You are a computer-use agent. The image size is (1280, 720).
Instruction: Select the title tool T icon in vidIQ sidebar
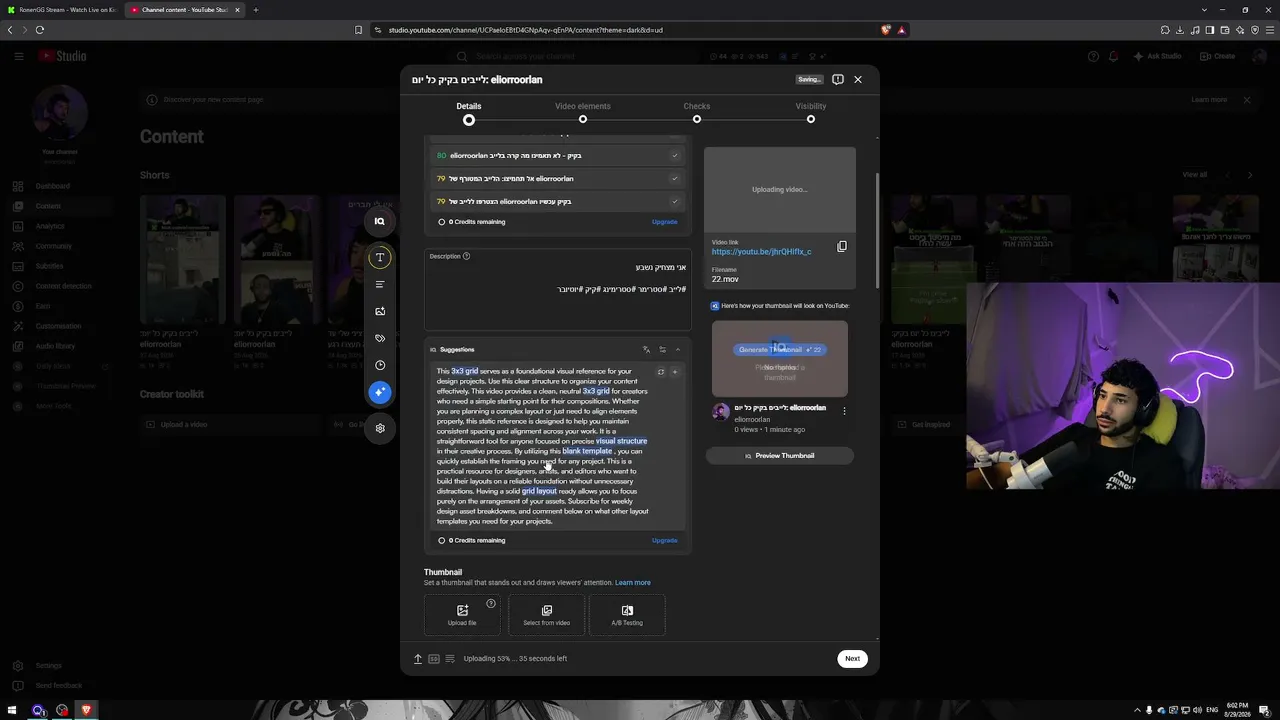pos(379,257)
